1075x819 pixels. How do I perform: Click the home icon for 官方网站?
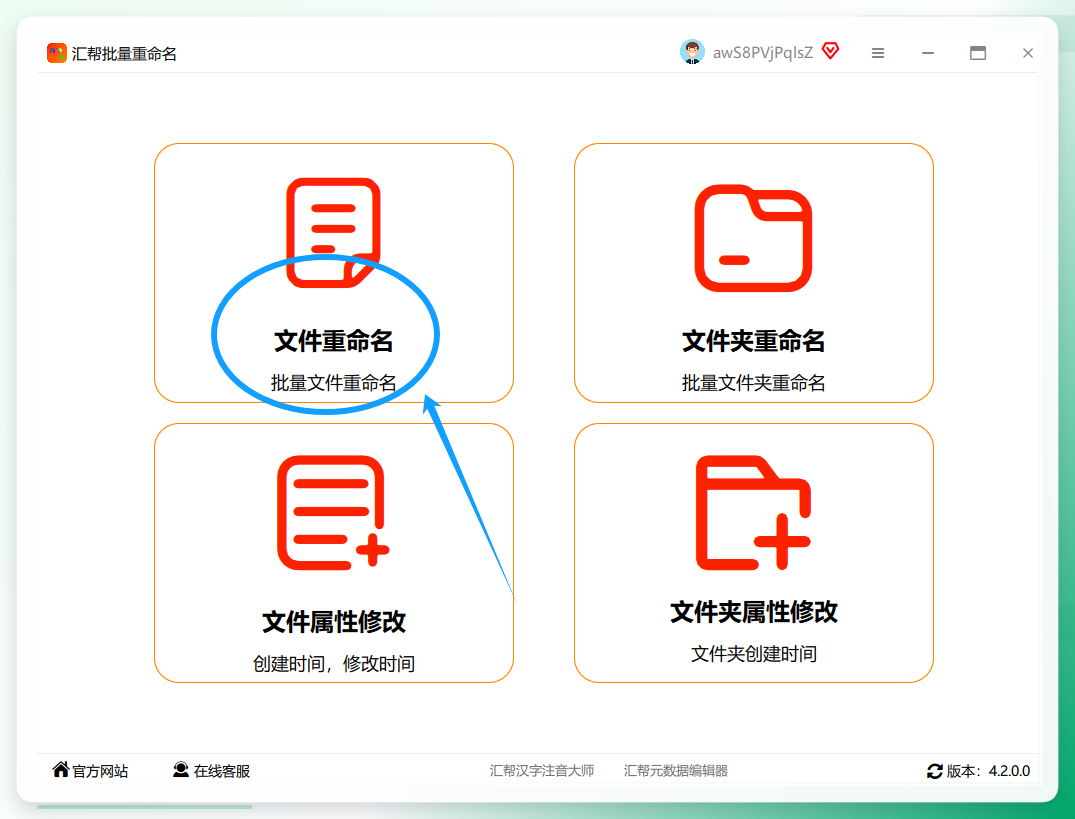(61, 770)
